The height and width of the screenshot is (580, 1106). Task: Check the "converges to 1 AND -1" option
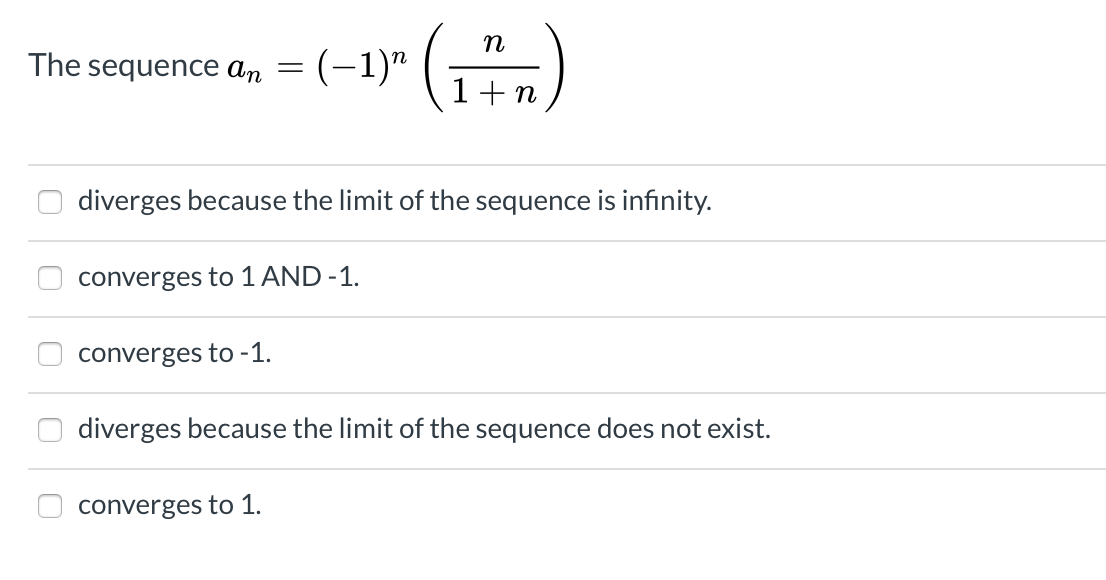tap(49, 278)
